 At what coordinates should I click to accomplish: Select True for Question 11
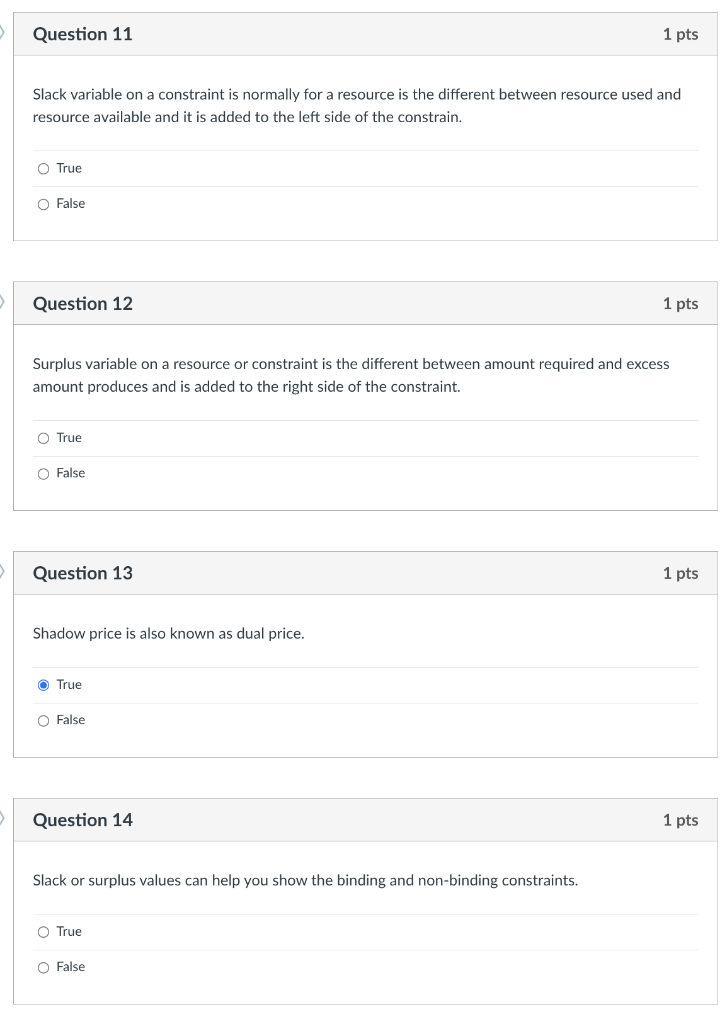[x=44, y=168]
